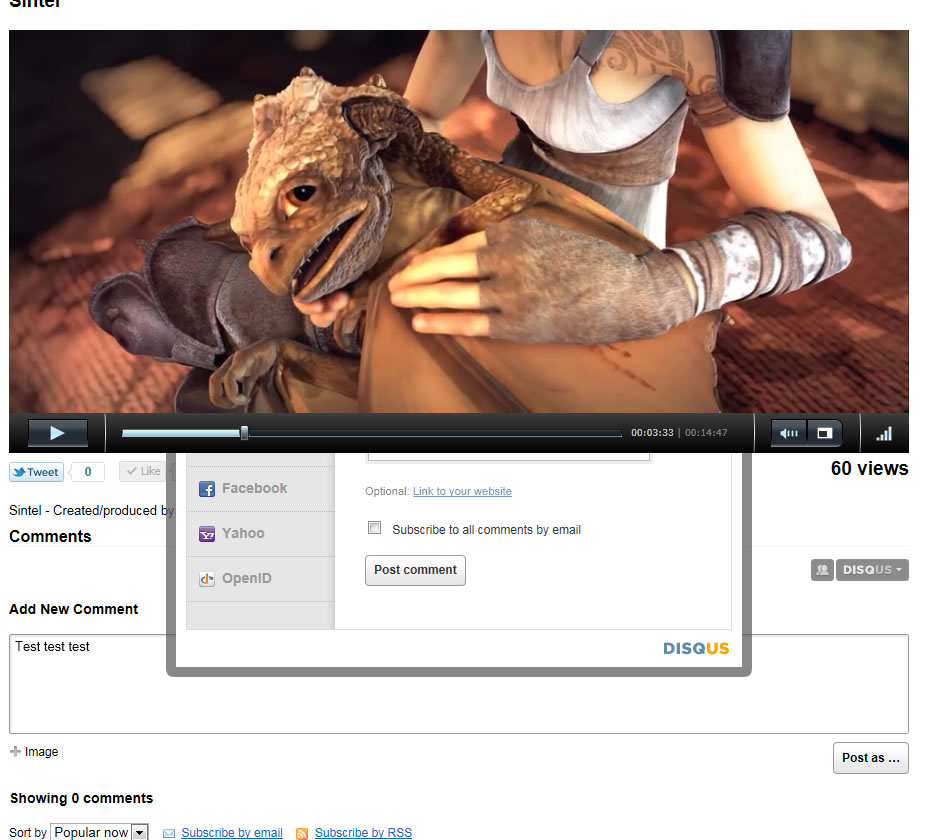Add an image to the comment

pyautogui.click(x=35, y=751)
